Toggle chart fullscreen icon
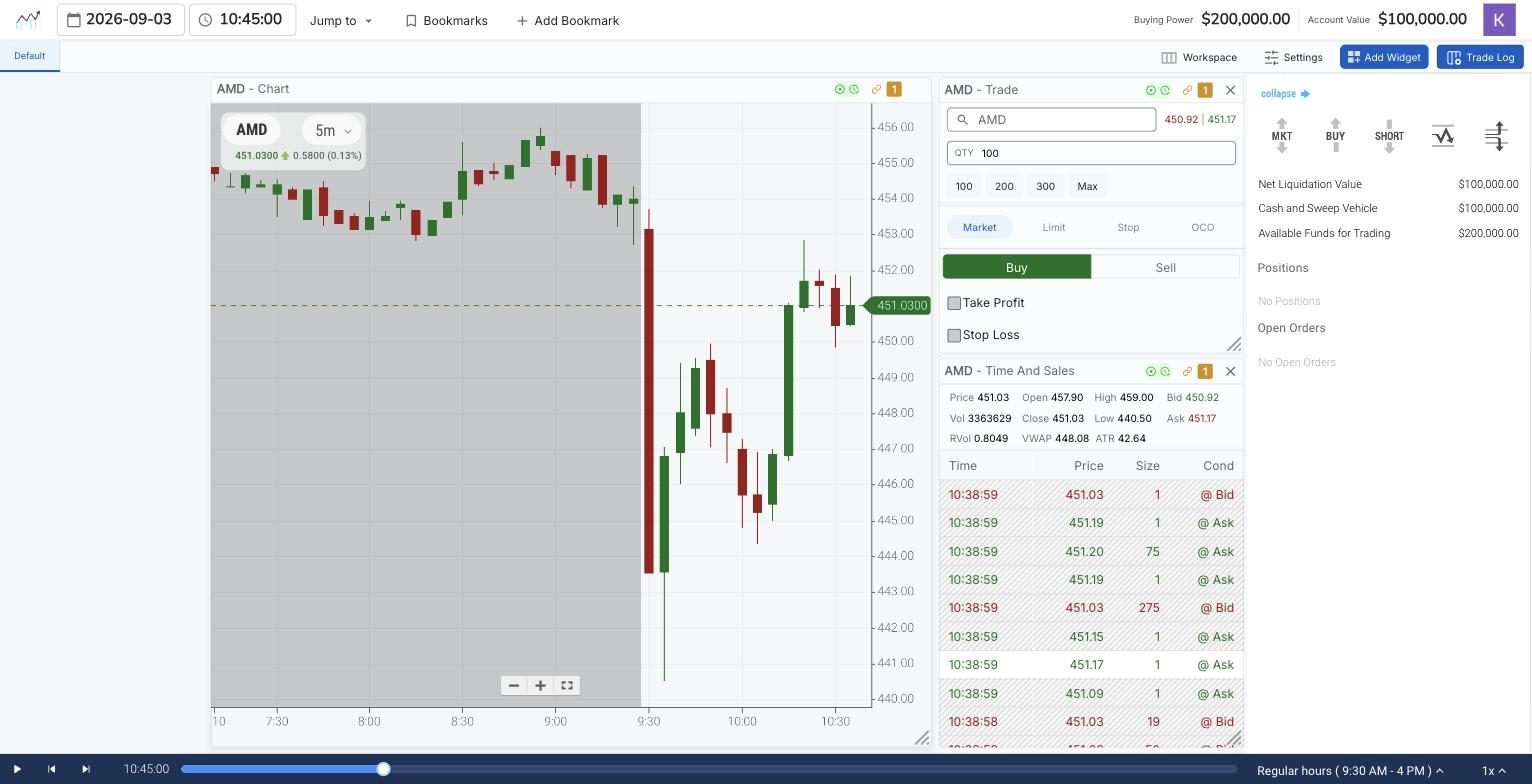This screenshot has height=784, width=1532. (567, 685)
